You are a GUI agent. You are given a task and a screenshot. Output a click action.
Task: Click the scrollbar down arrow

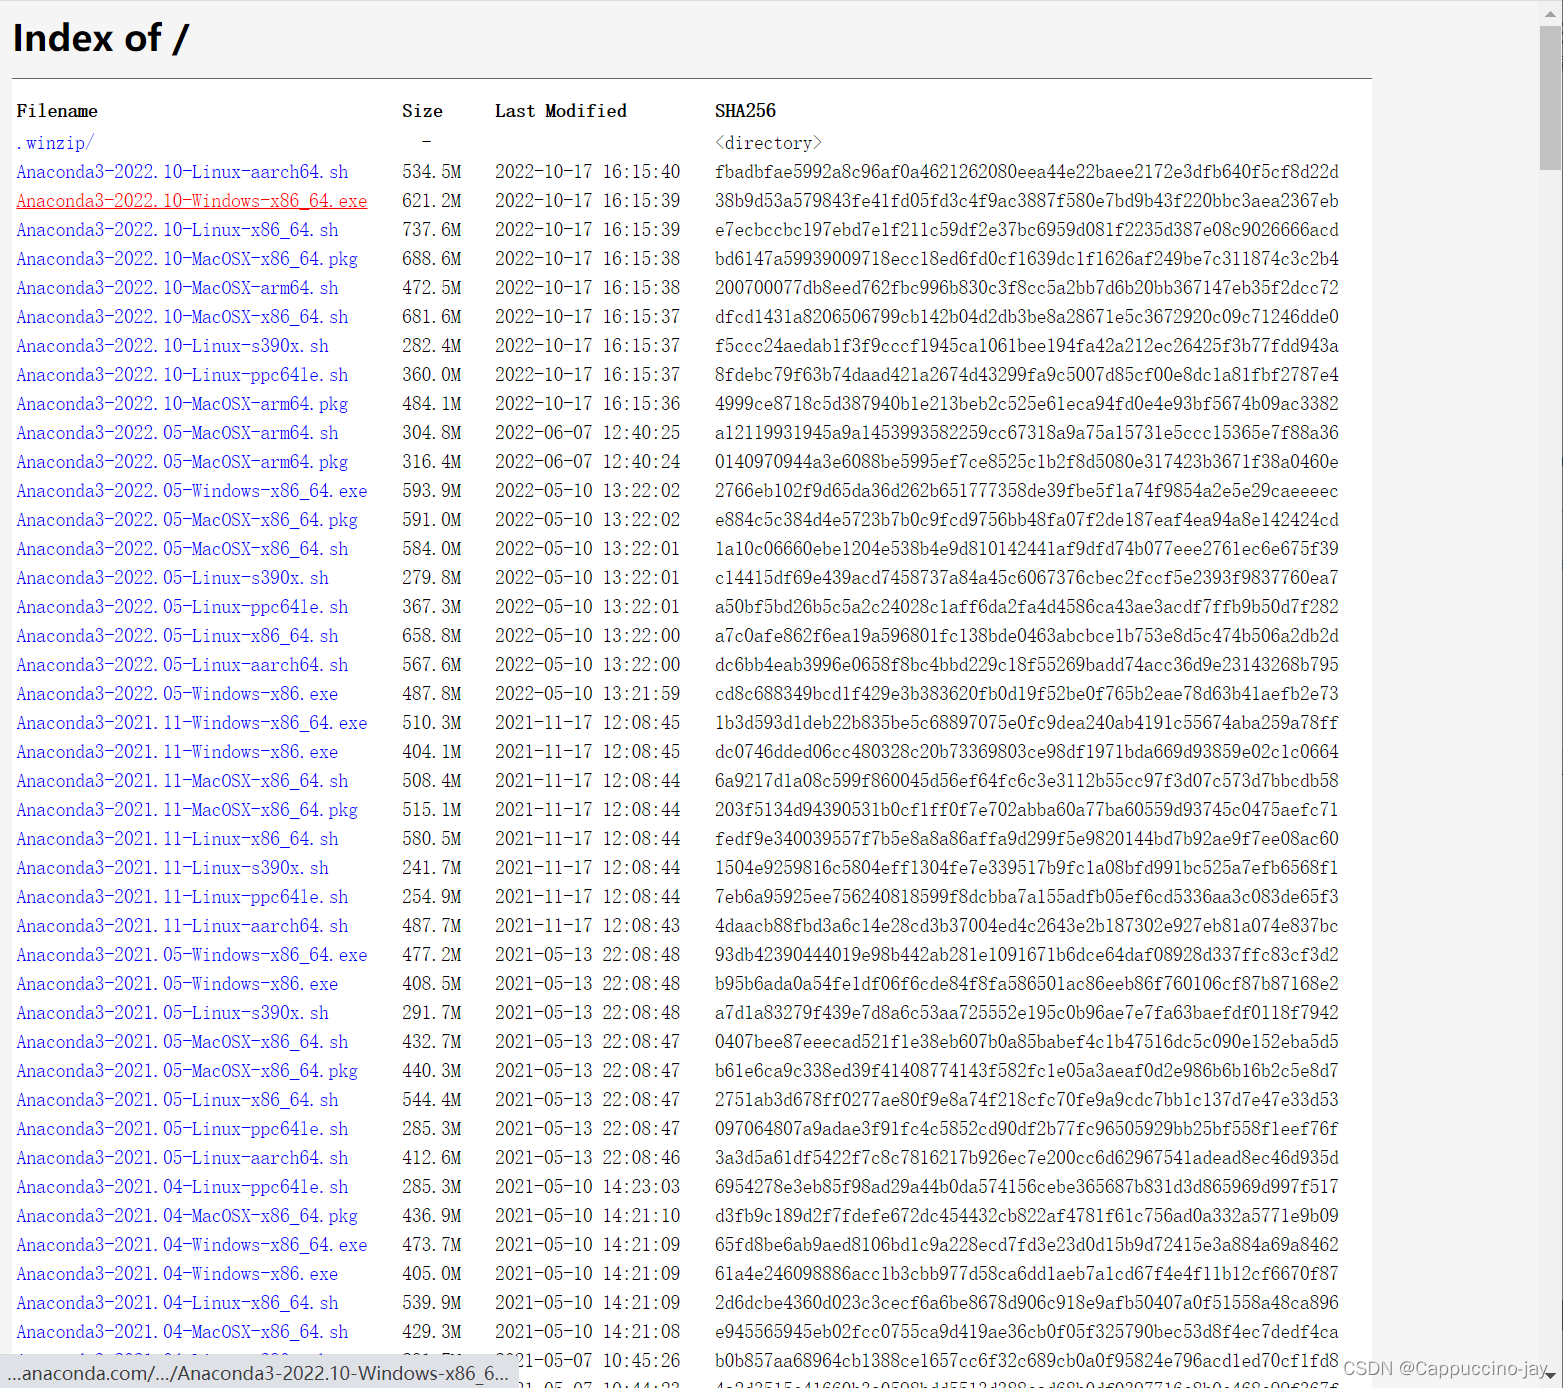click(x=1550, y=1377)
